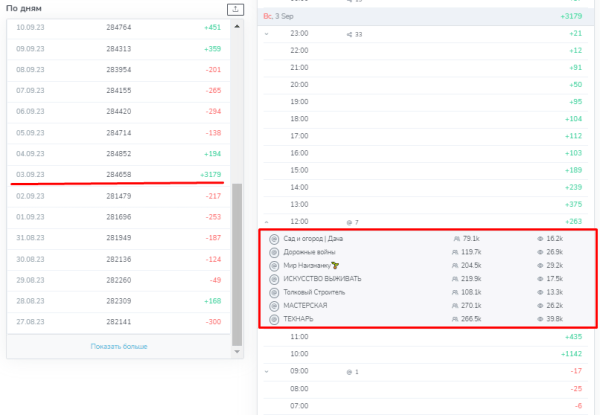Image resolution: width=600 pixels, height=415 pixels.
Task: Click the reposts share icon in the 23:00 row
Action: pyautogui.click(x=346, y=34)
